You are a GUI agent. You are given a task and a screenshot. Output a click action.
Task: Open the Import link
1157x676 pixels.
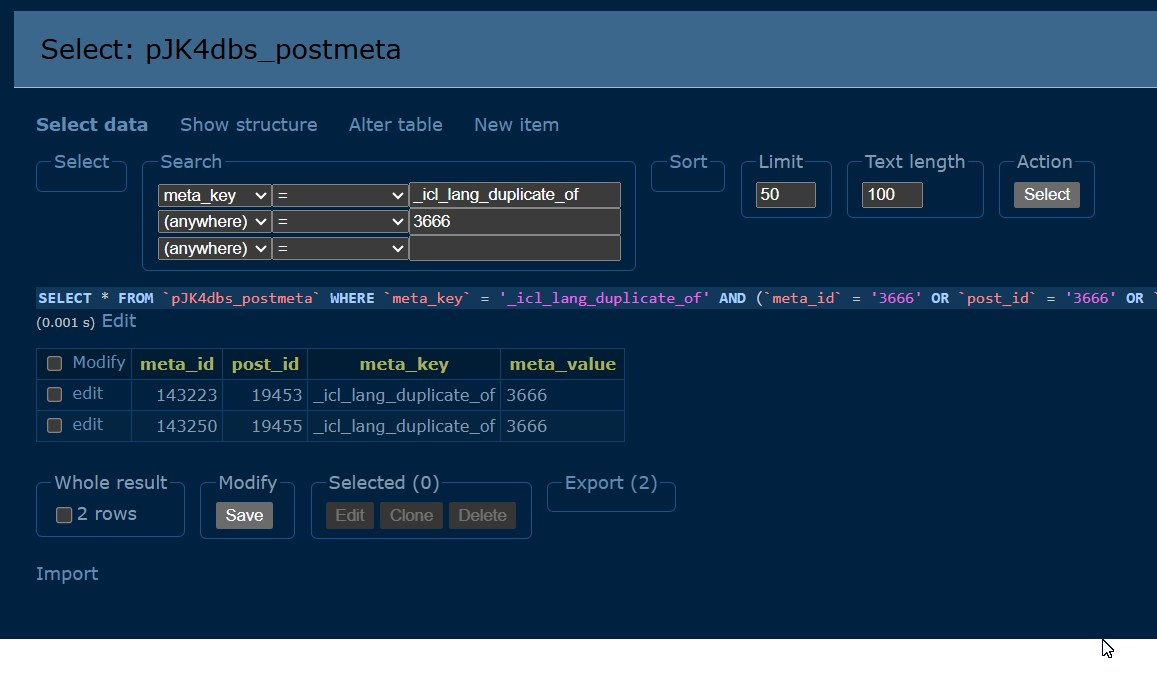67,574
